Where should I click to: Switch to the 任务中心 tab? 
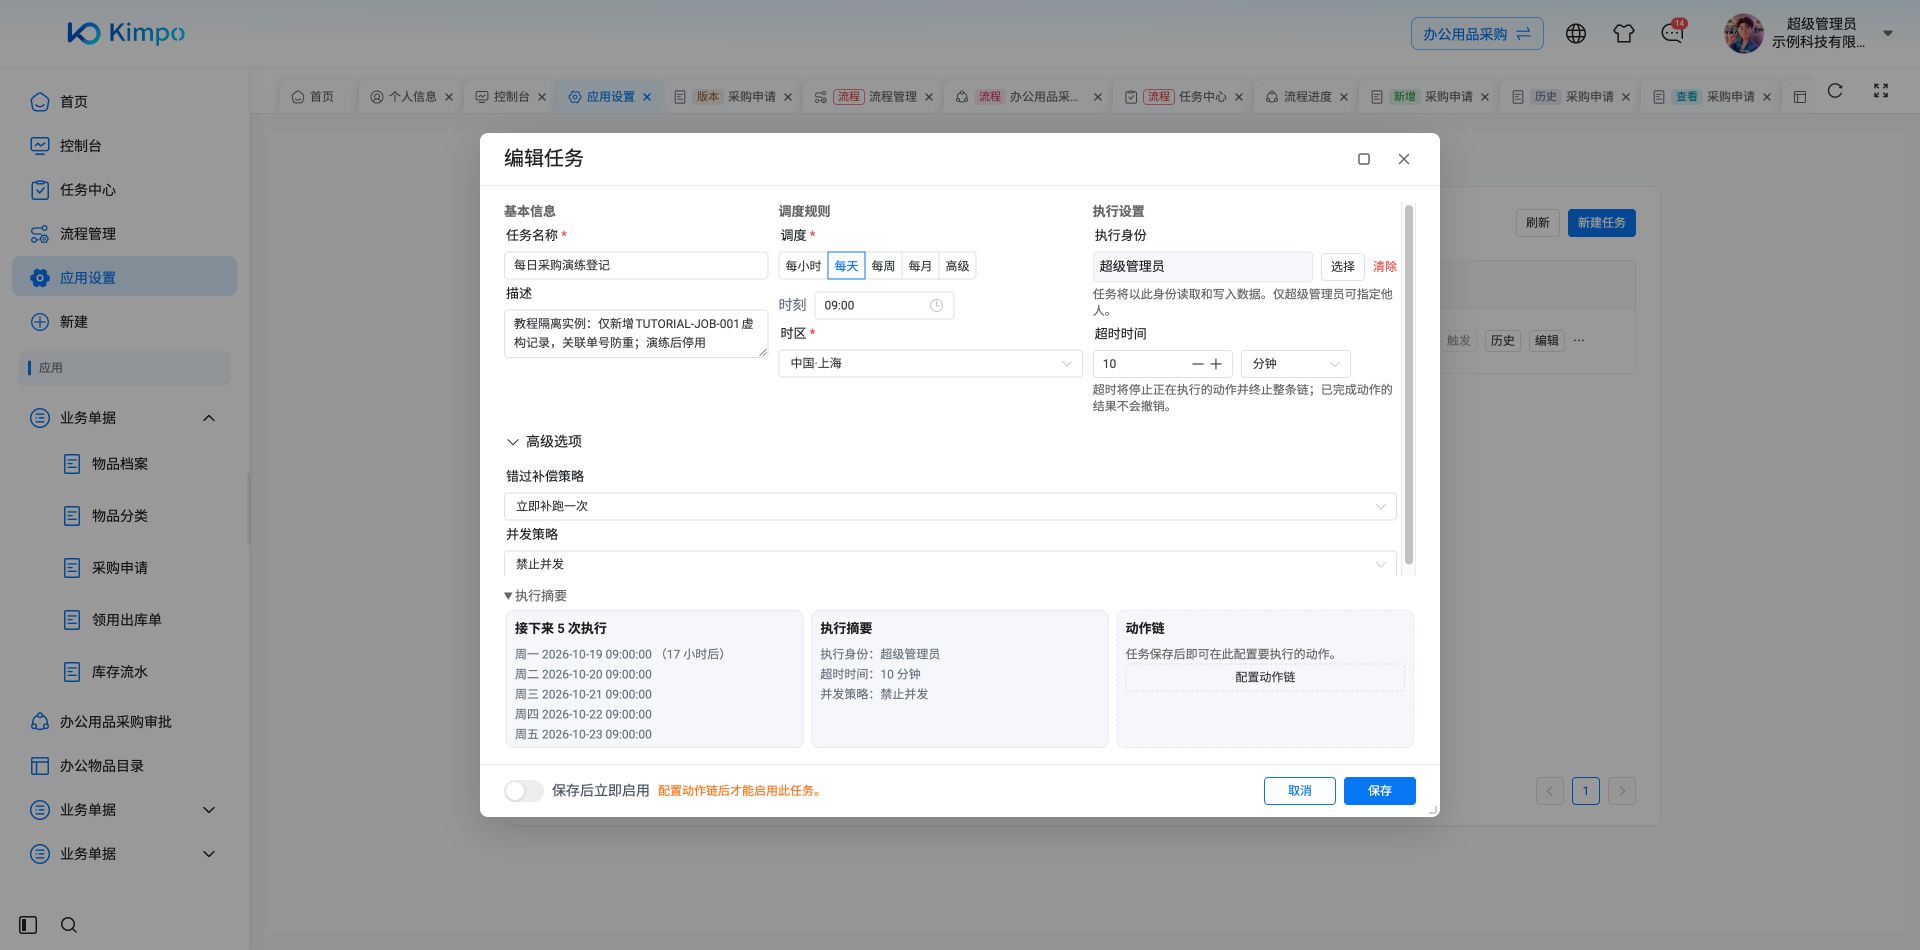pos(1184,97)
